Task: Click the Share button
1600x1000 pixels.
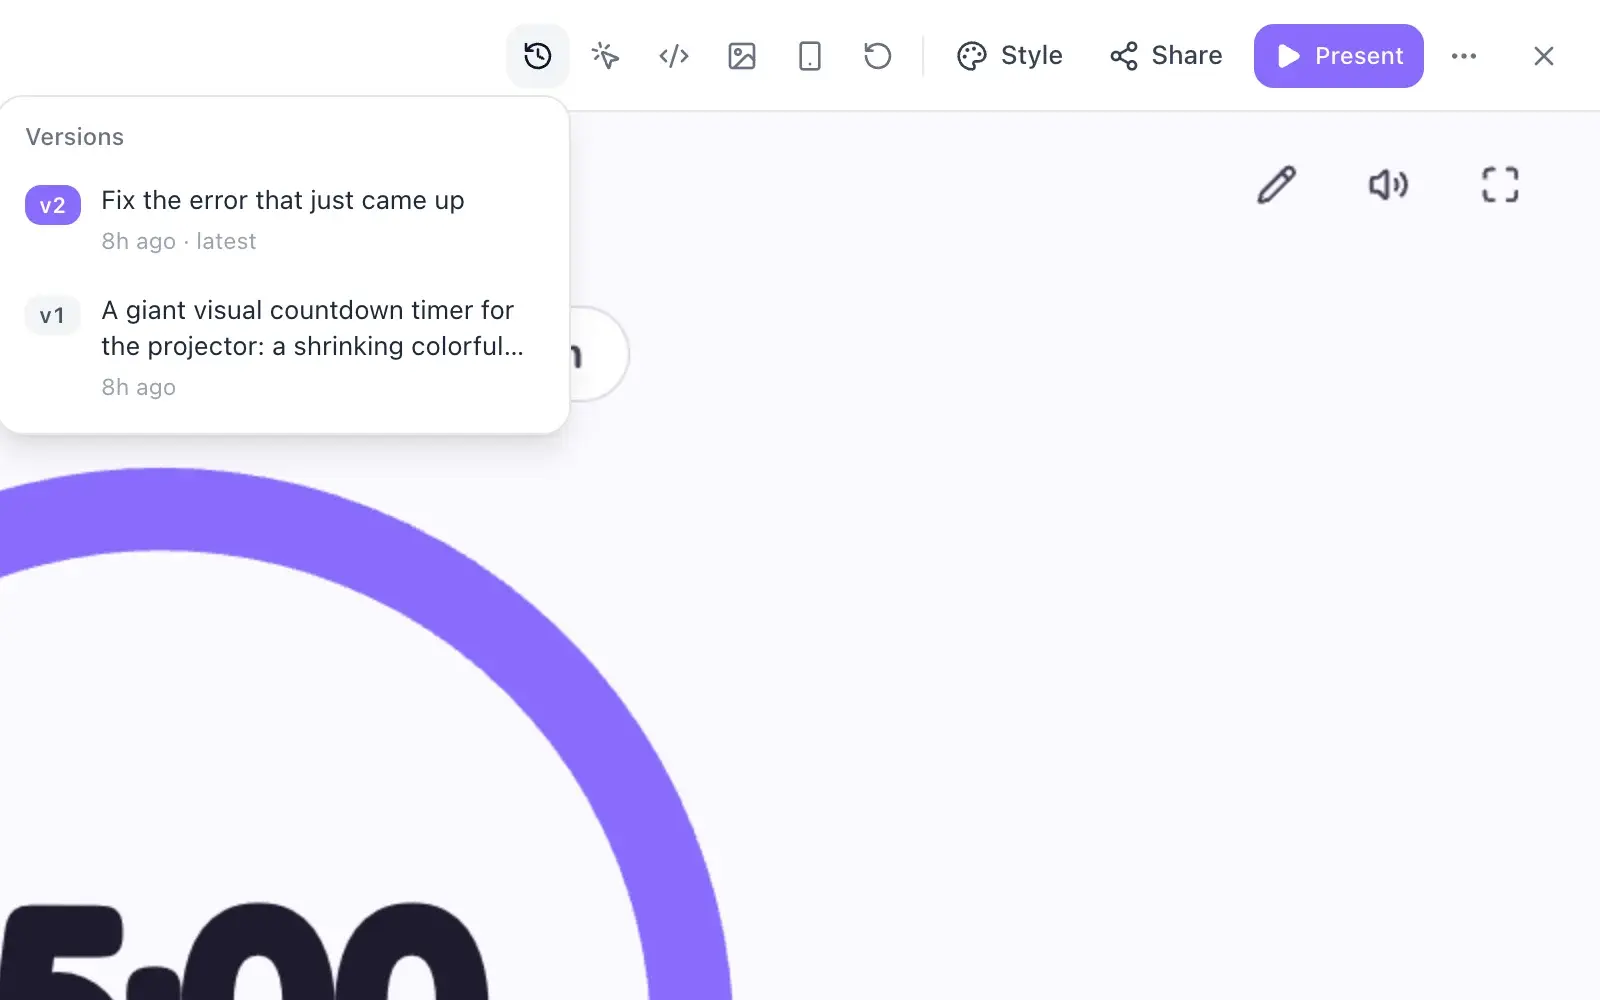Action: tap(1166, 56)
